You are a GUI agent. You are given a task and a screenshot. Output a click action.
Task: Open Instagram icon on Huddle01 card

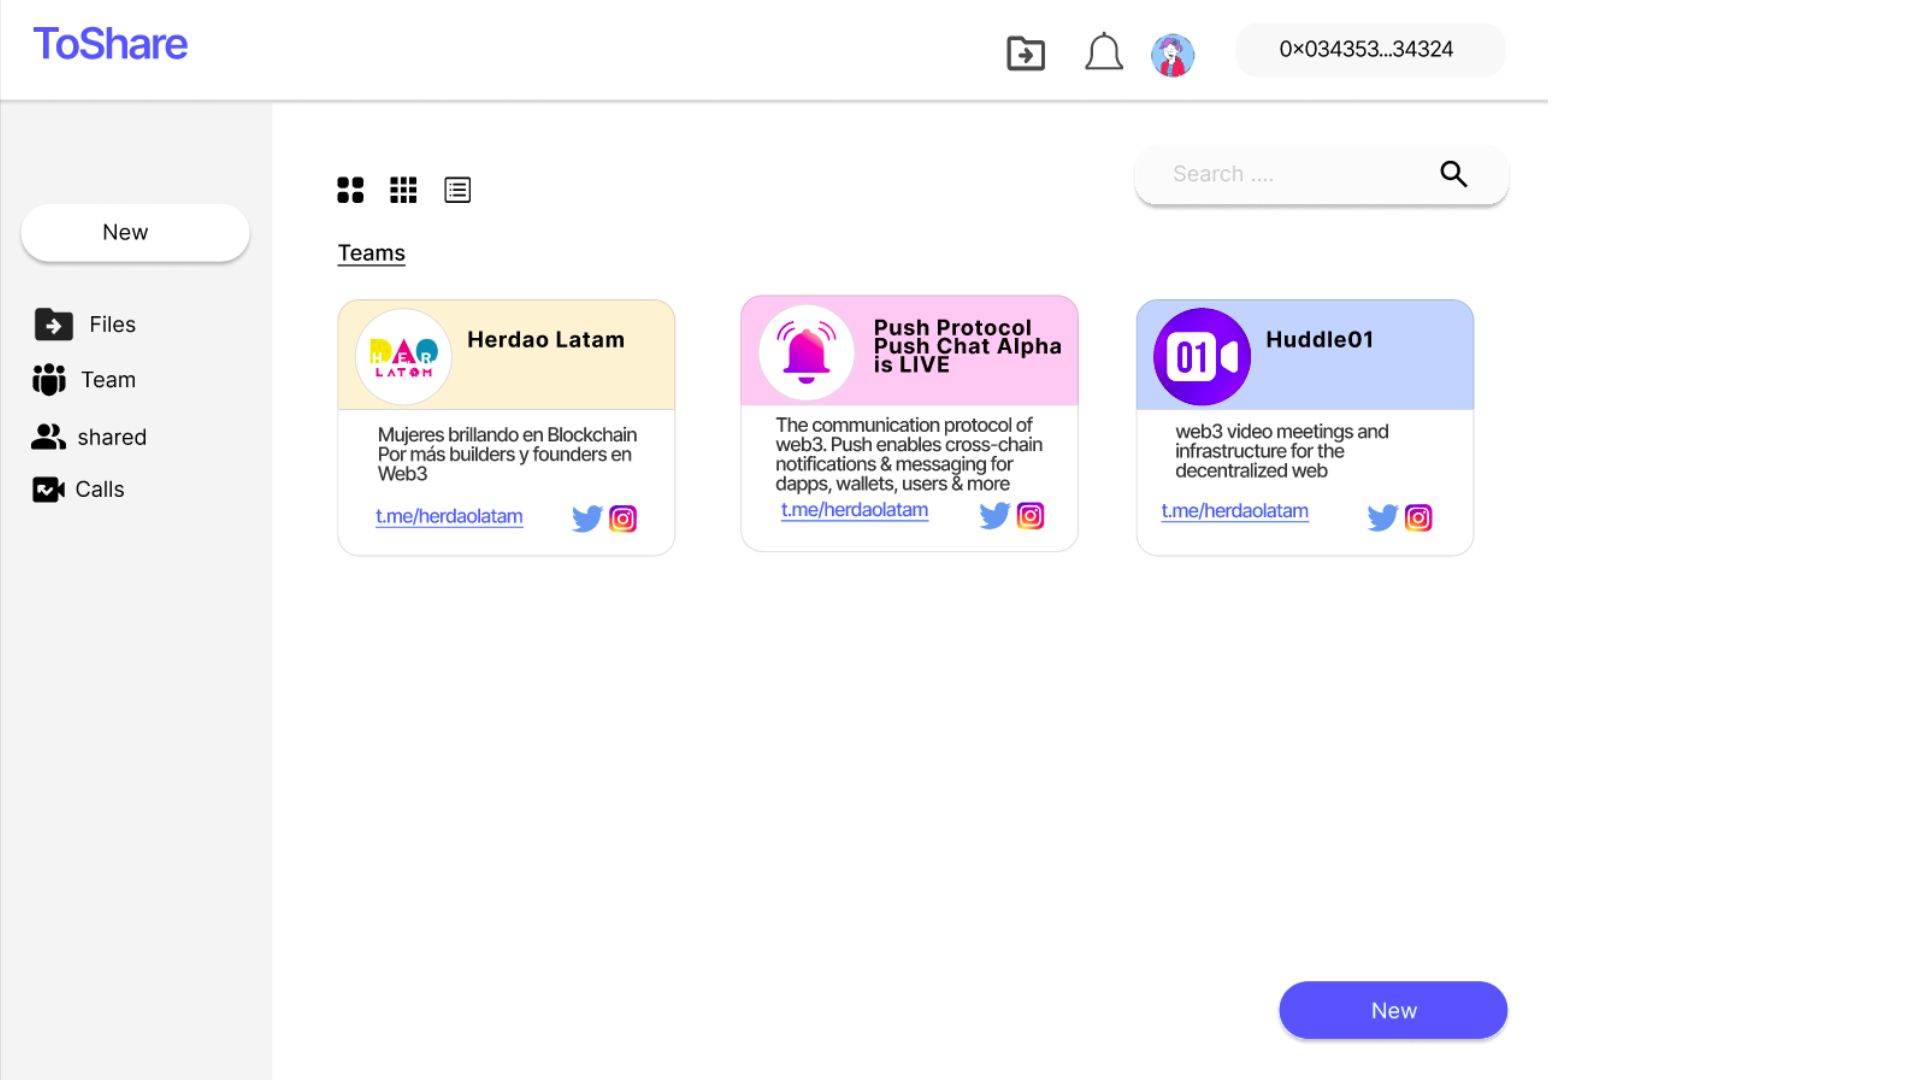click(x=1418, y=517)
